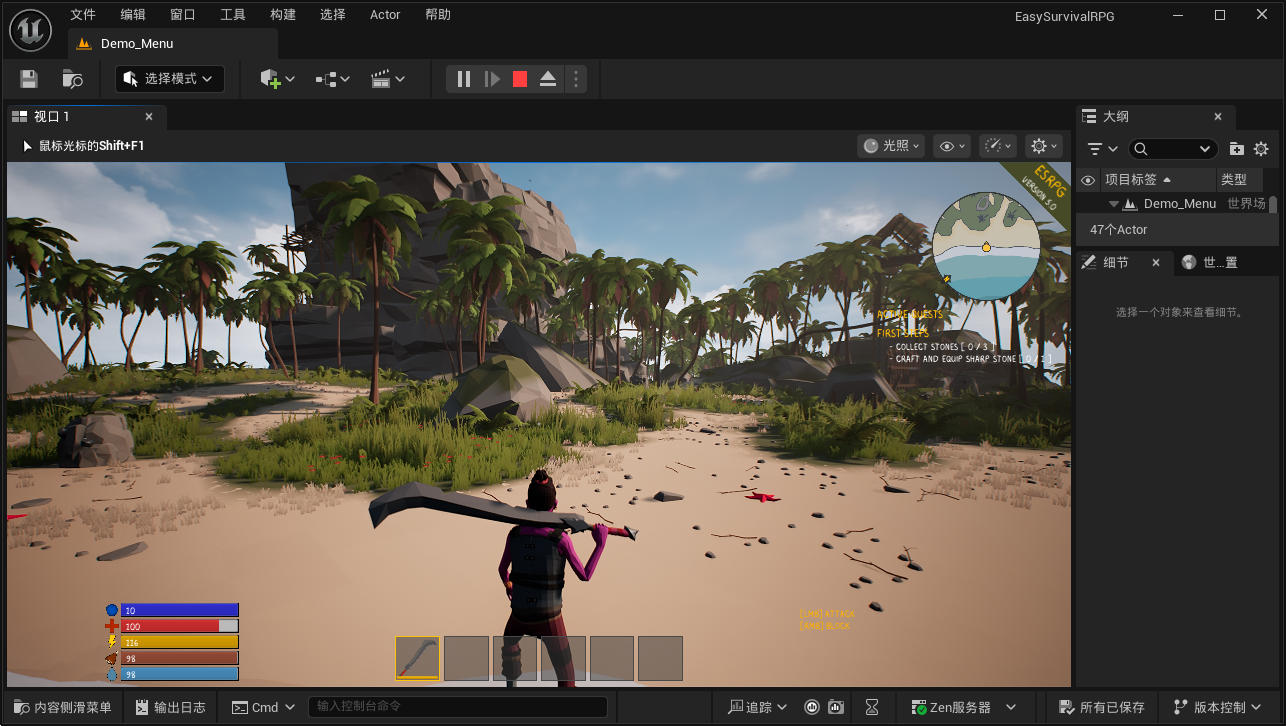This screenshot has height=726, width=1286.
Task: Pause the running simulation
Action: tap(463, 79)
